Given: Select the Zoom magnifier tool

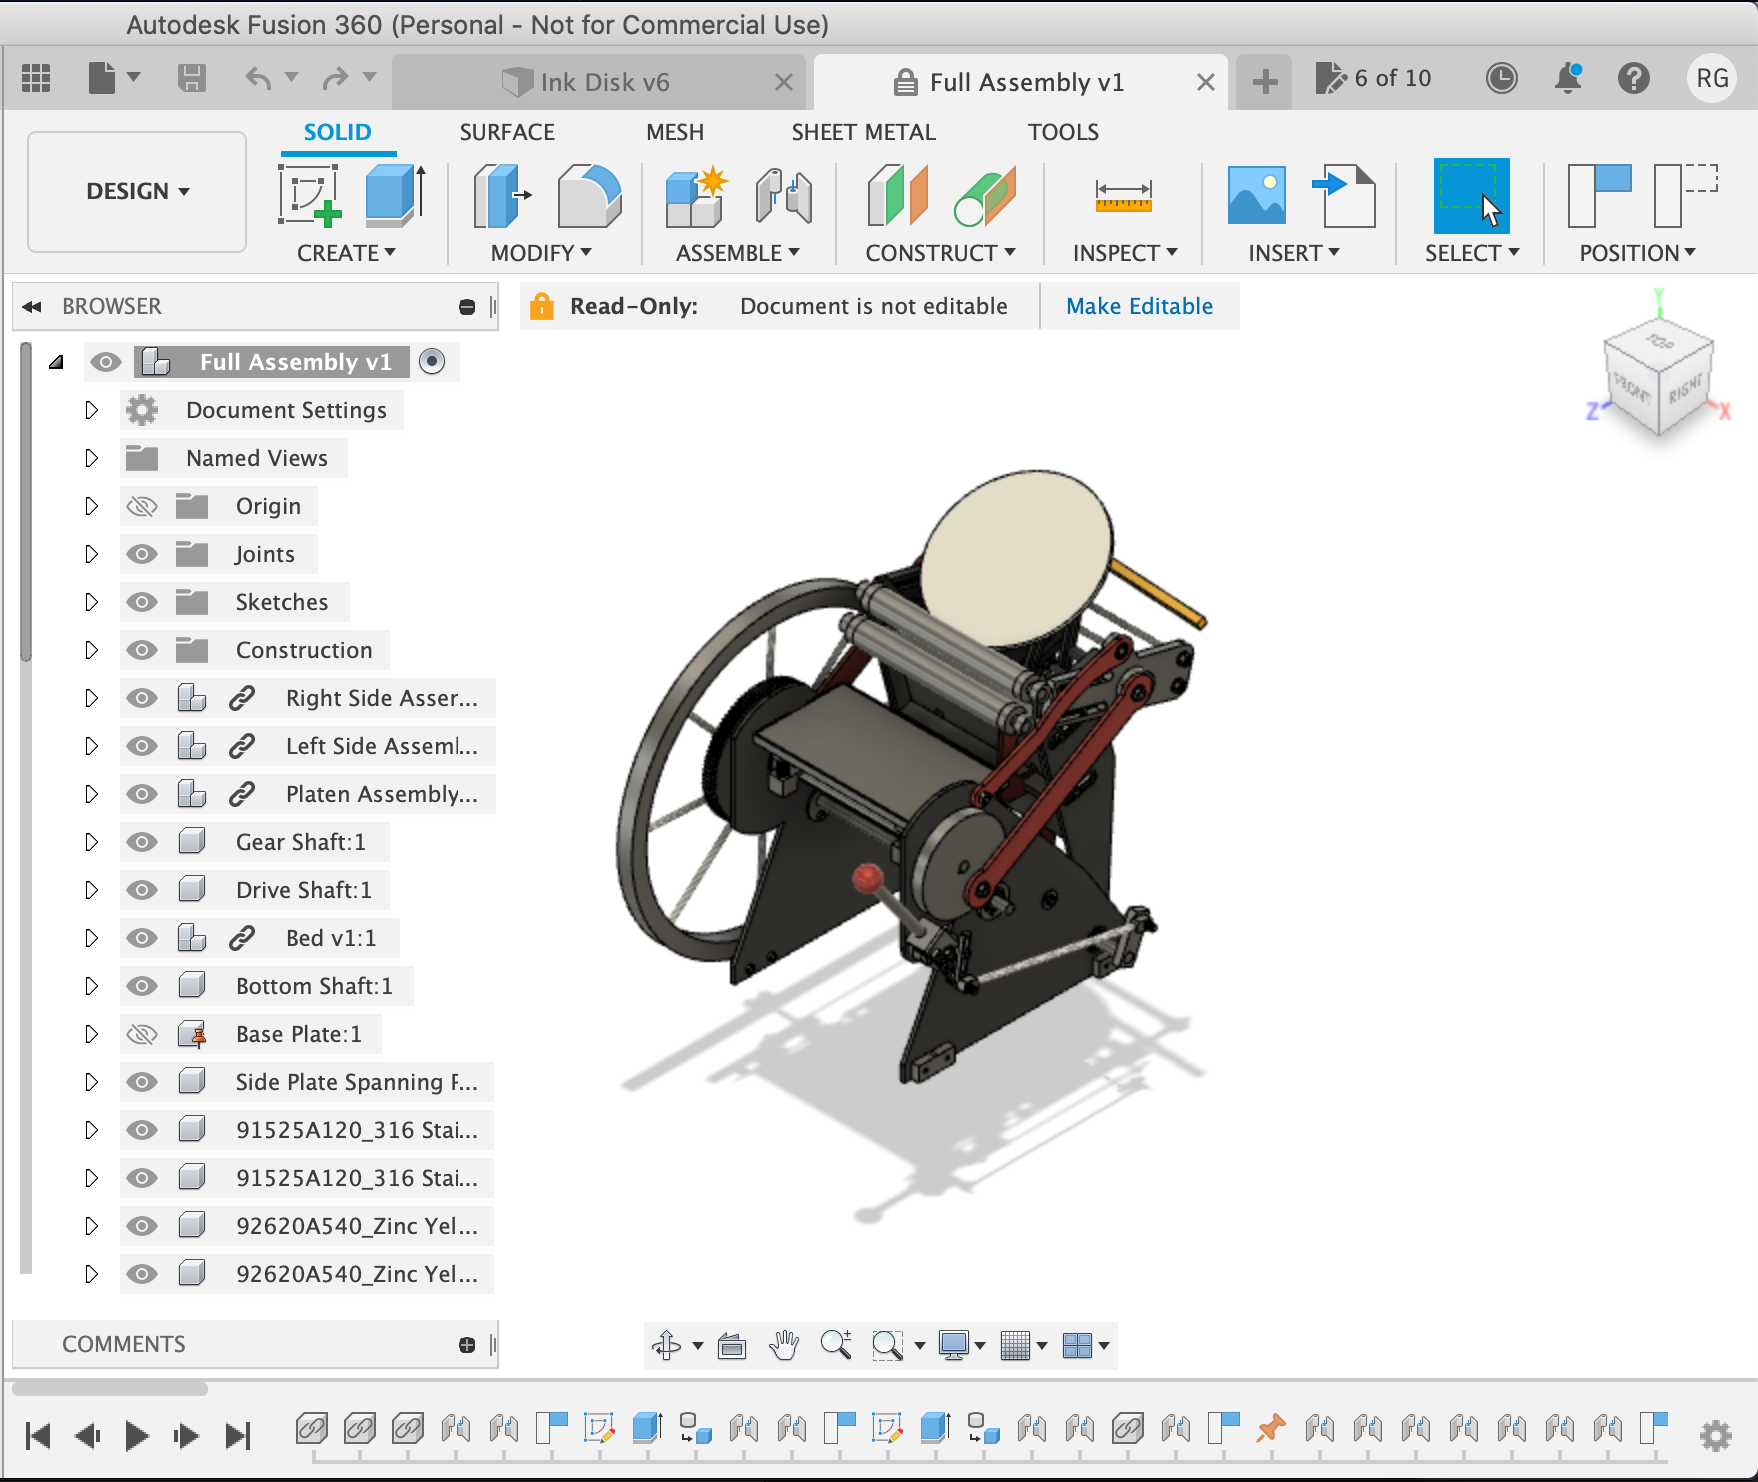Looking at the screenshot, I should (x=836, y=1345).
